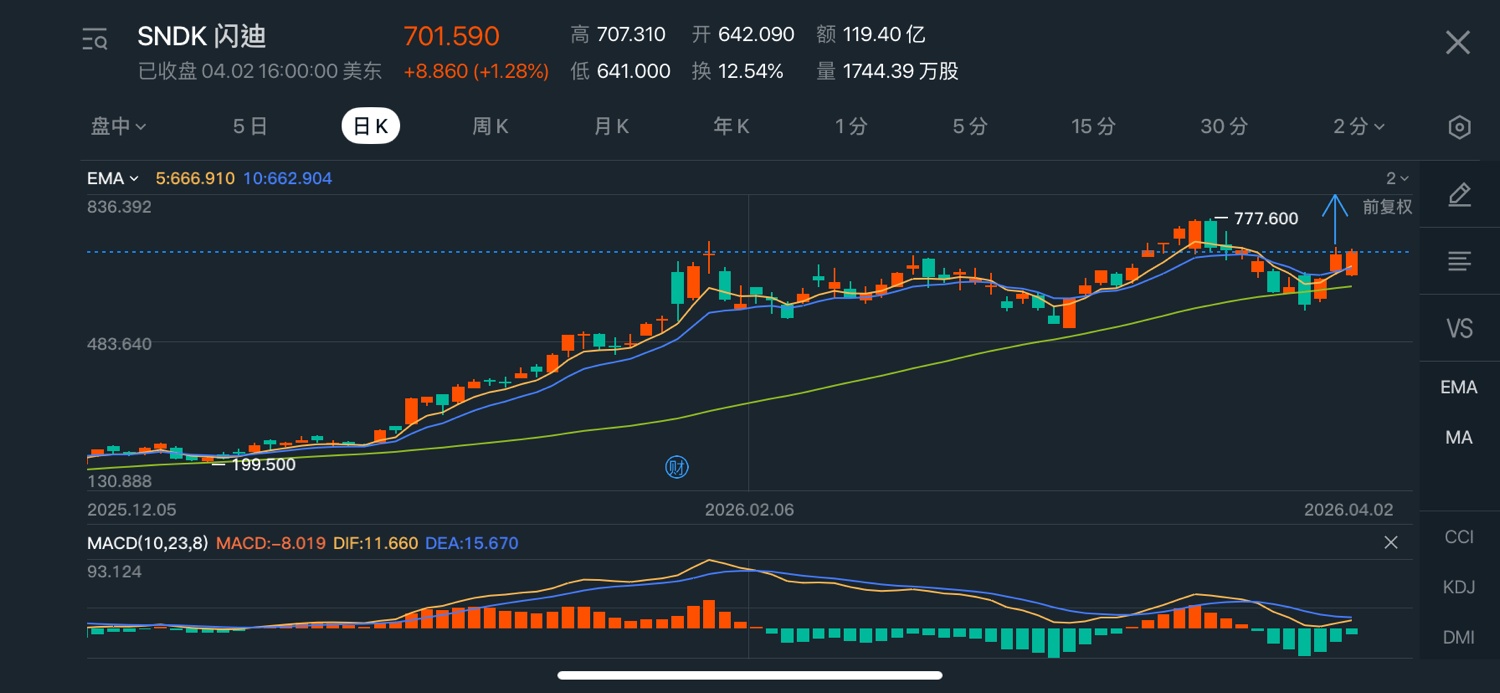Expand the 盘中 session dropdown
1500x693 pixels.
(119, 126)
